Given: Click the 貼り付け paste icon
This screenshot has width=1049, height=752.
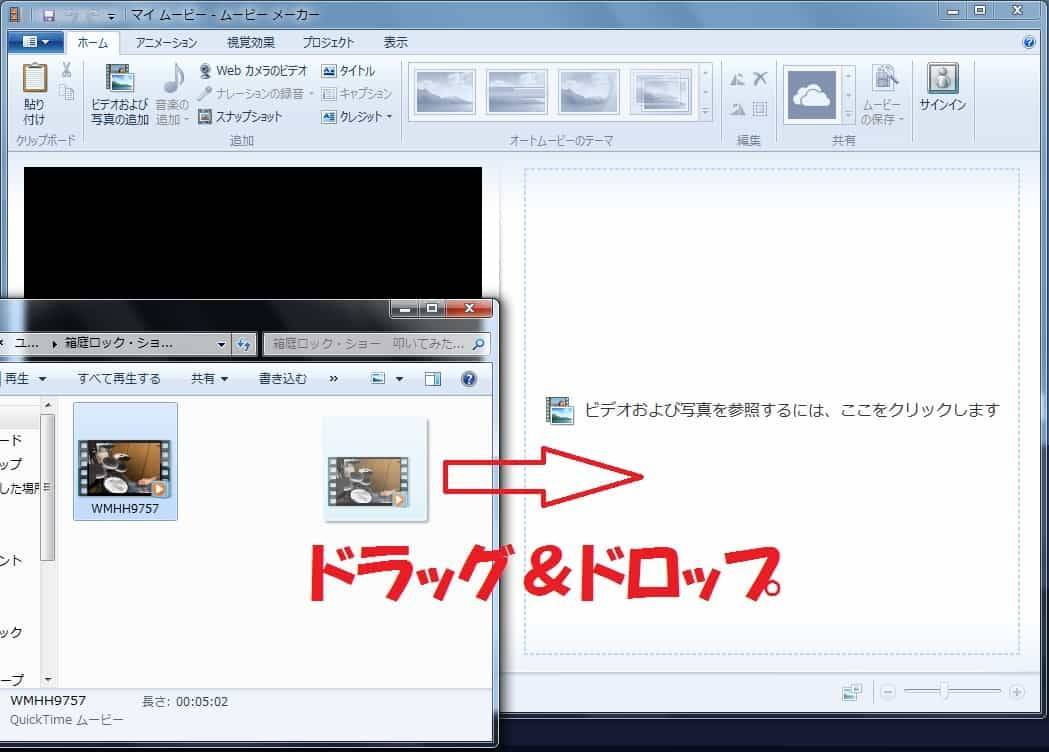Looking at the screenshot, I should pyautogui.click(x=36, y=90).
